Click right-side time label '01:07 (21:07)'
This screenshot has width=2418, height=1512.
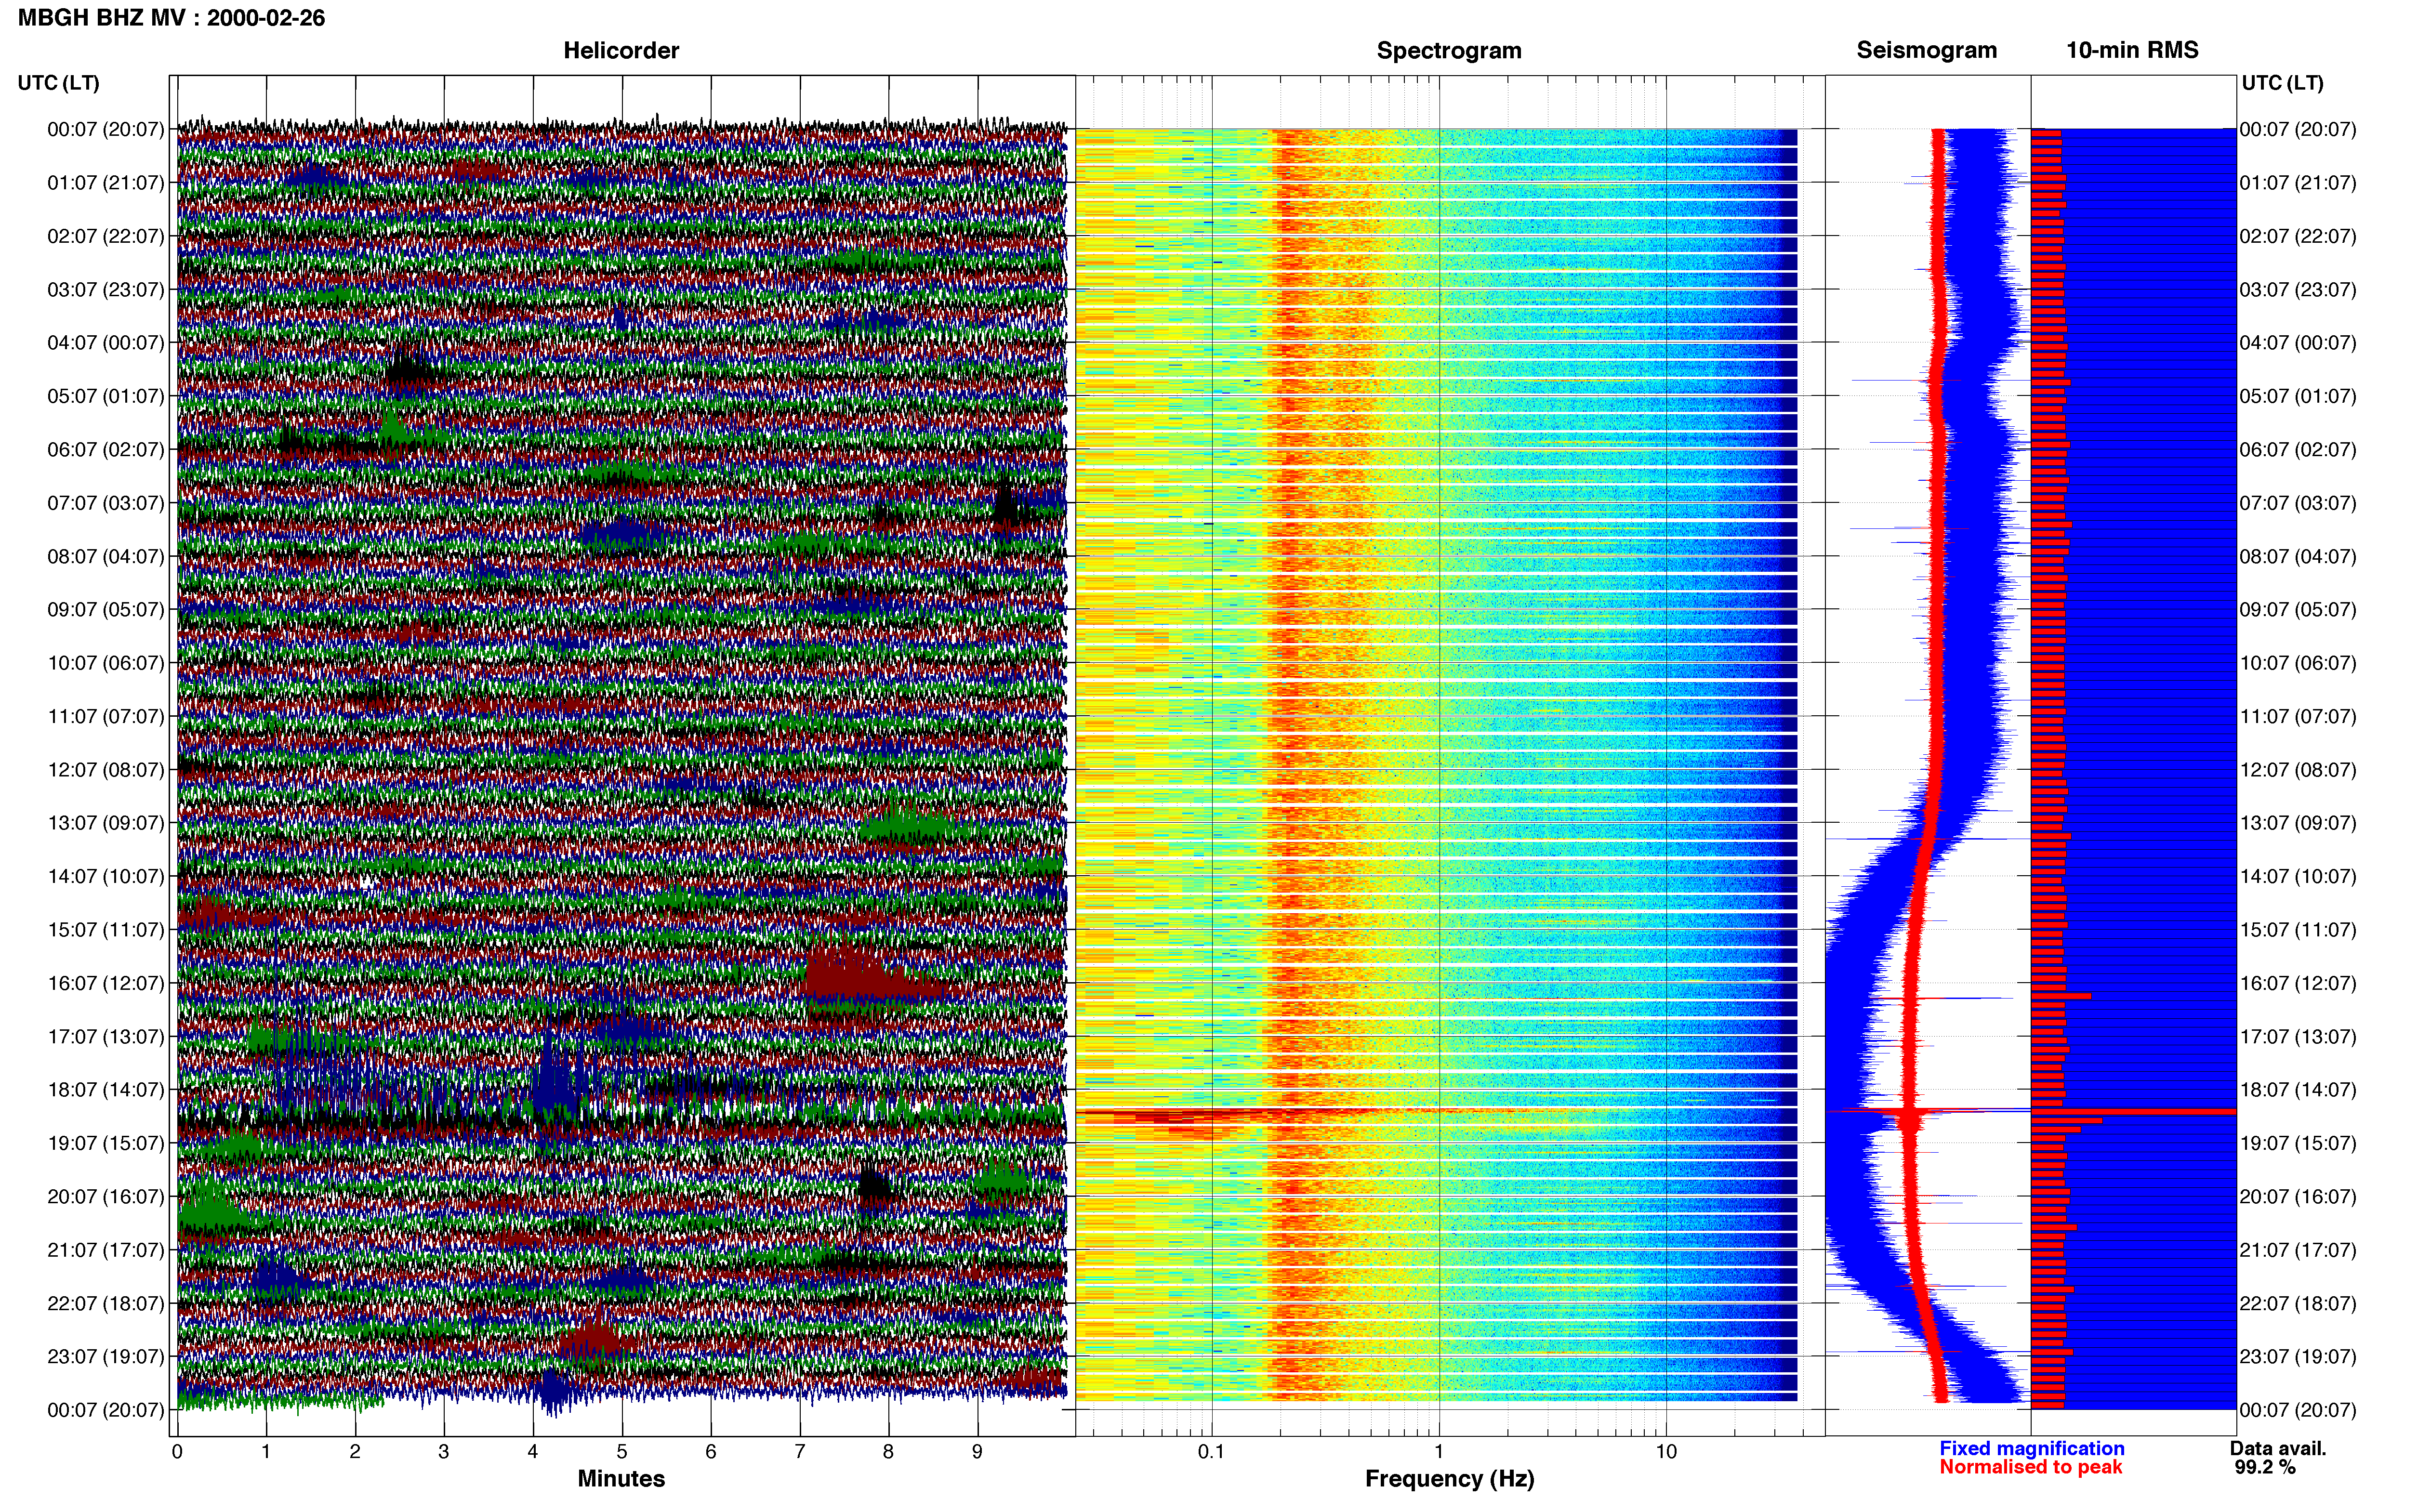pos(2298,183)
